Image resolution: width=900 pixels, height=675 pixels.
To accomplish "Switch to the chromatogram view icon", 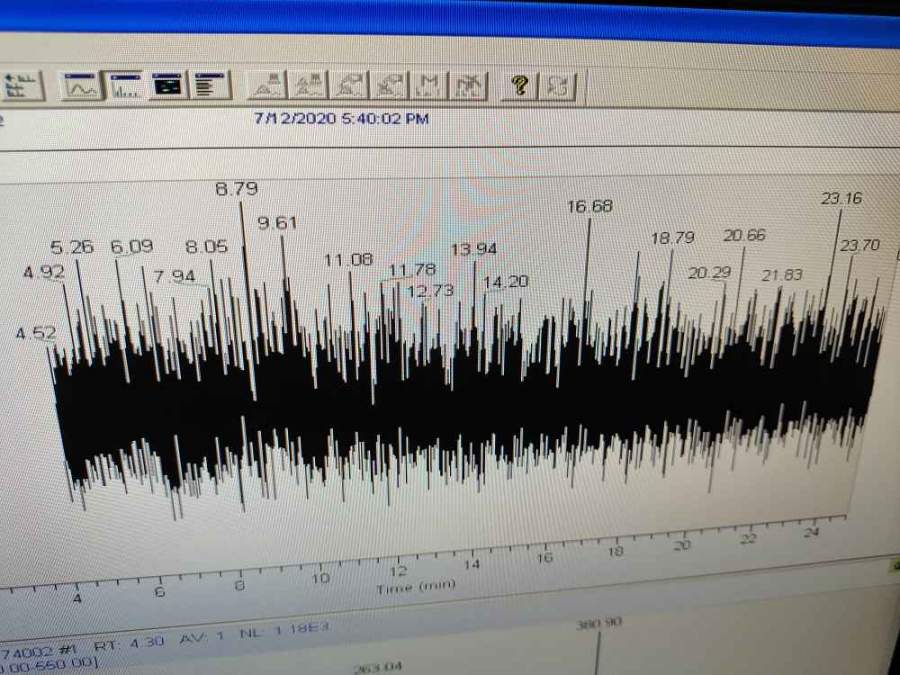I will point(81,86).
